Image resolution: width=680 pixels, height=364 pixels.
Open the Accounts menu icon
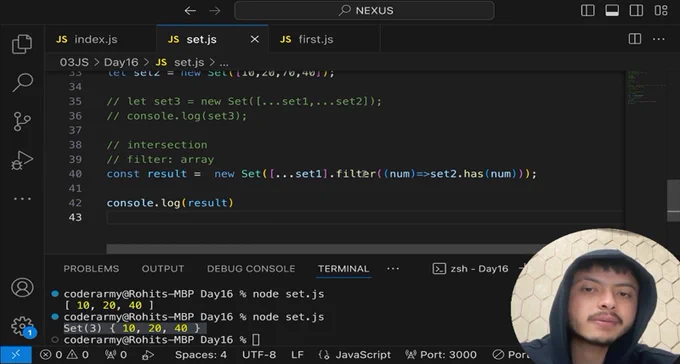pos(22,288)
